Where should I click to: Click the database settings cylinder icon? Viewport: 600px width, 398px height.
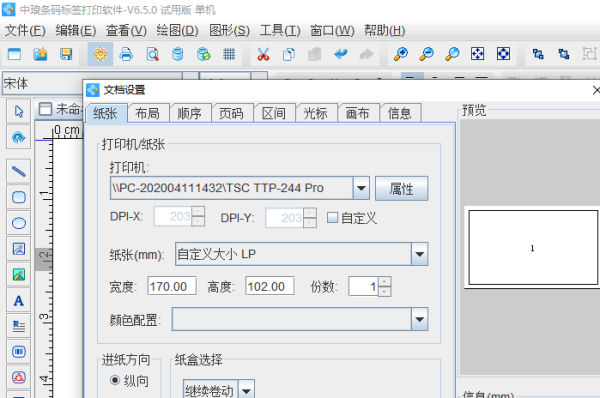pos(178,54)
